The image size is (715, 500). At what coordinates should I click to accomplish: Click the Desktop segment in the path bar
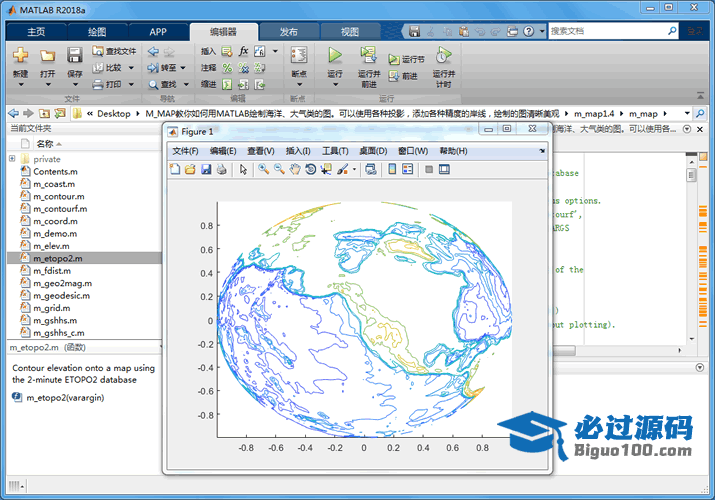pos(114,113)
